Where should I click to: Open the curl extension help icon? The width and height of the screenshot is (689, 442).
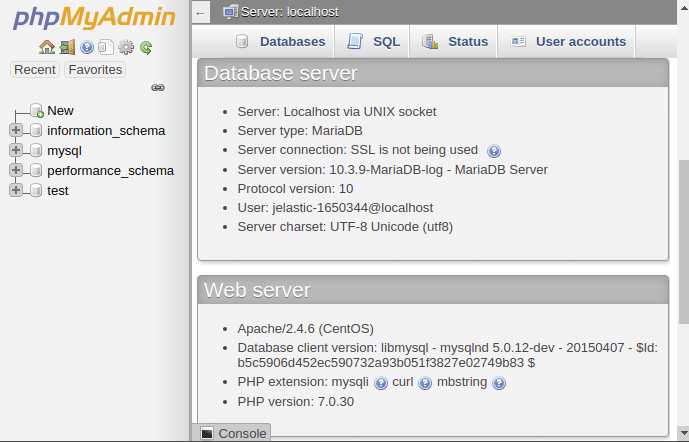pos(425,383)
